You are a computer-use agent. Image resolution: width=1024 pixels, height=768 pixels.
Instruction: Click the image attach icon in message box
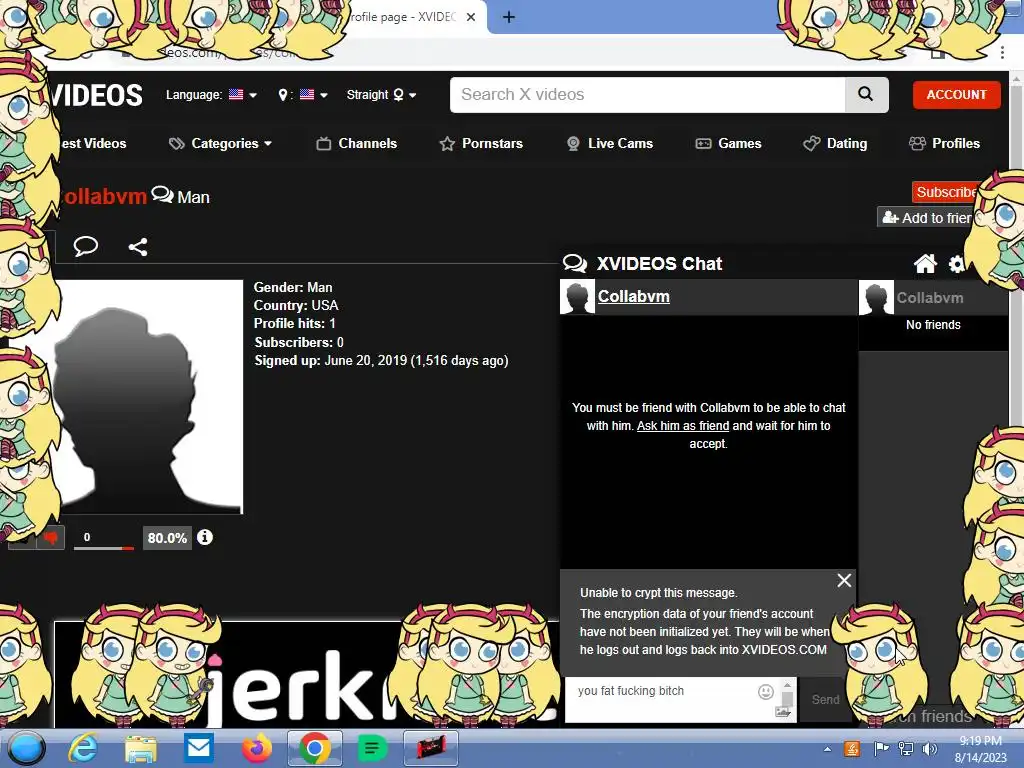point(782,712)
